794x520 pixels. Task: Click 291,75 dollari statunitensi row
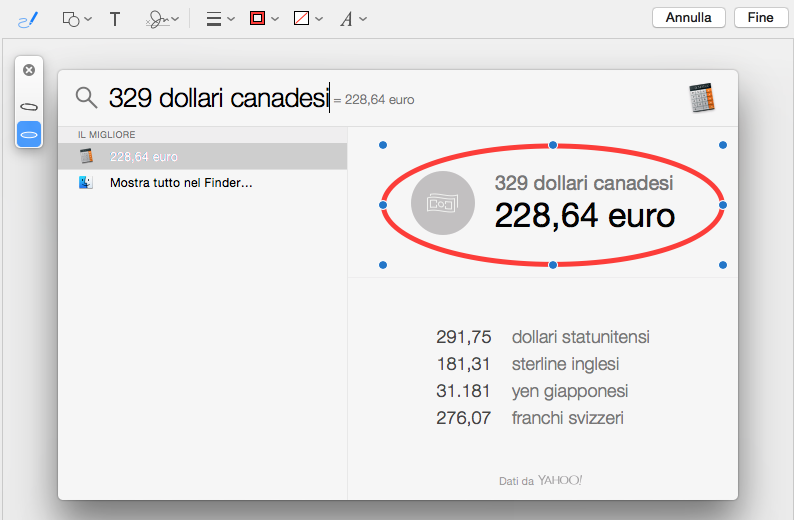point(543,337)
